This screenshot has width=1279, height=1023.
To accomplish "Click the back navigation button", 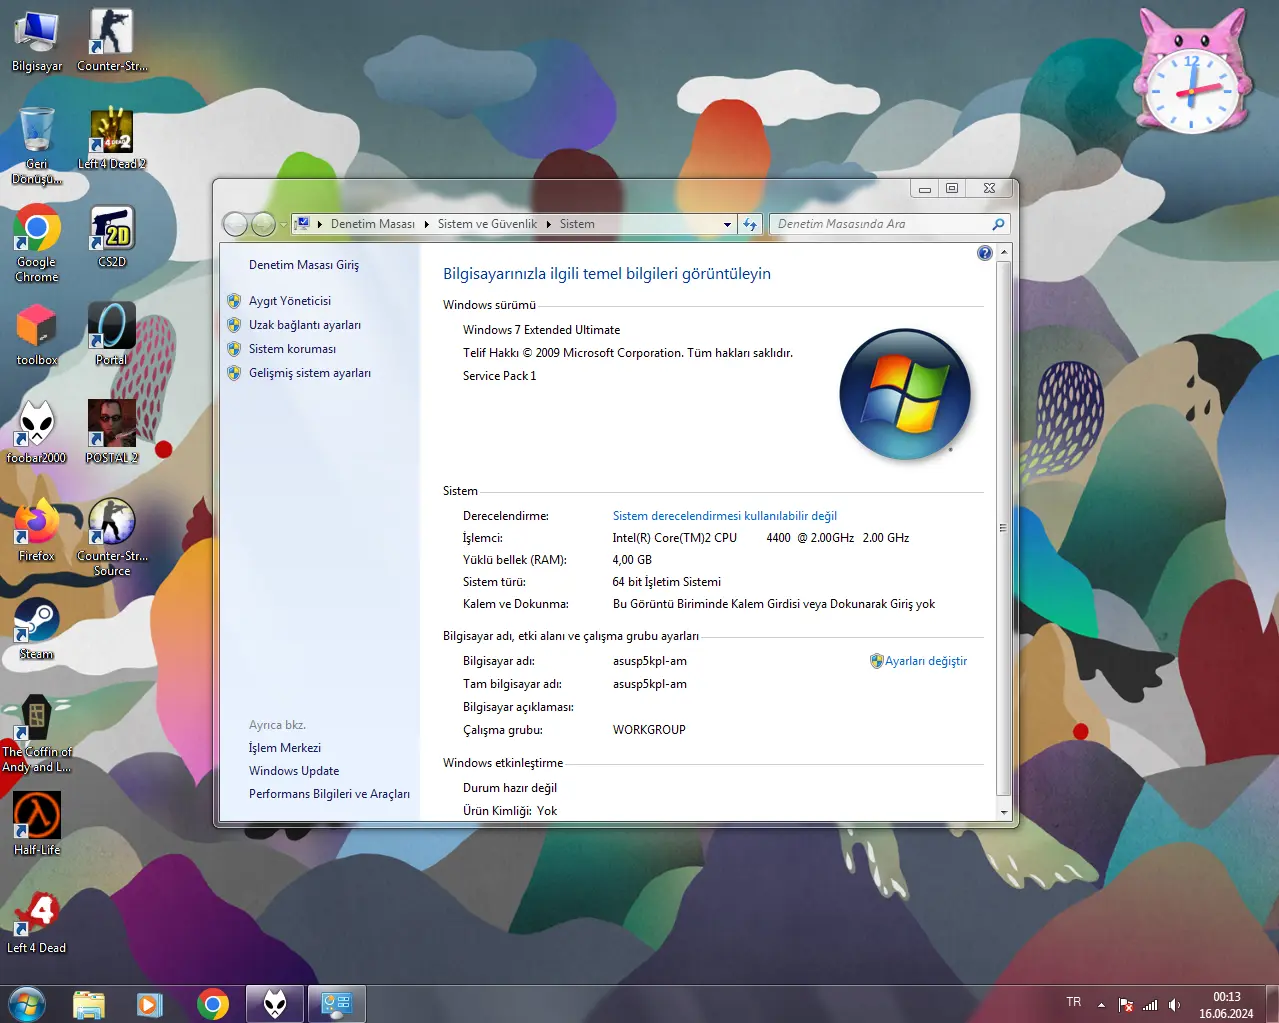I will coord(235,224).
